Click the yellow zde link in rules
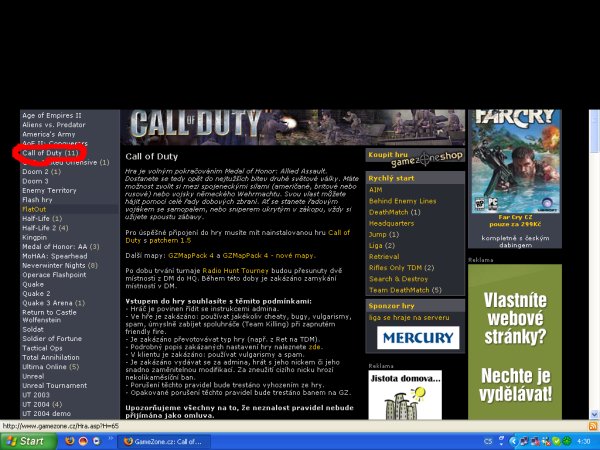Image resolution: width=600 pixels, height=450 pixels. [x=315, y=347]
